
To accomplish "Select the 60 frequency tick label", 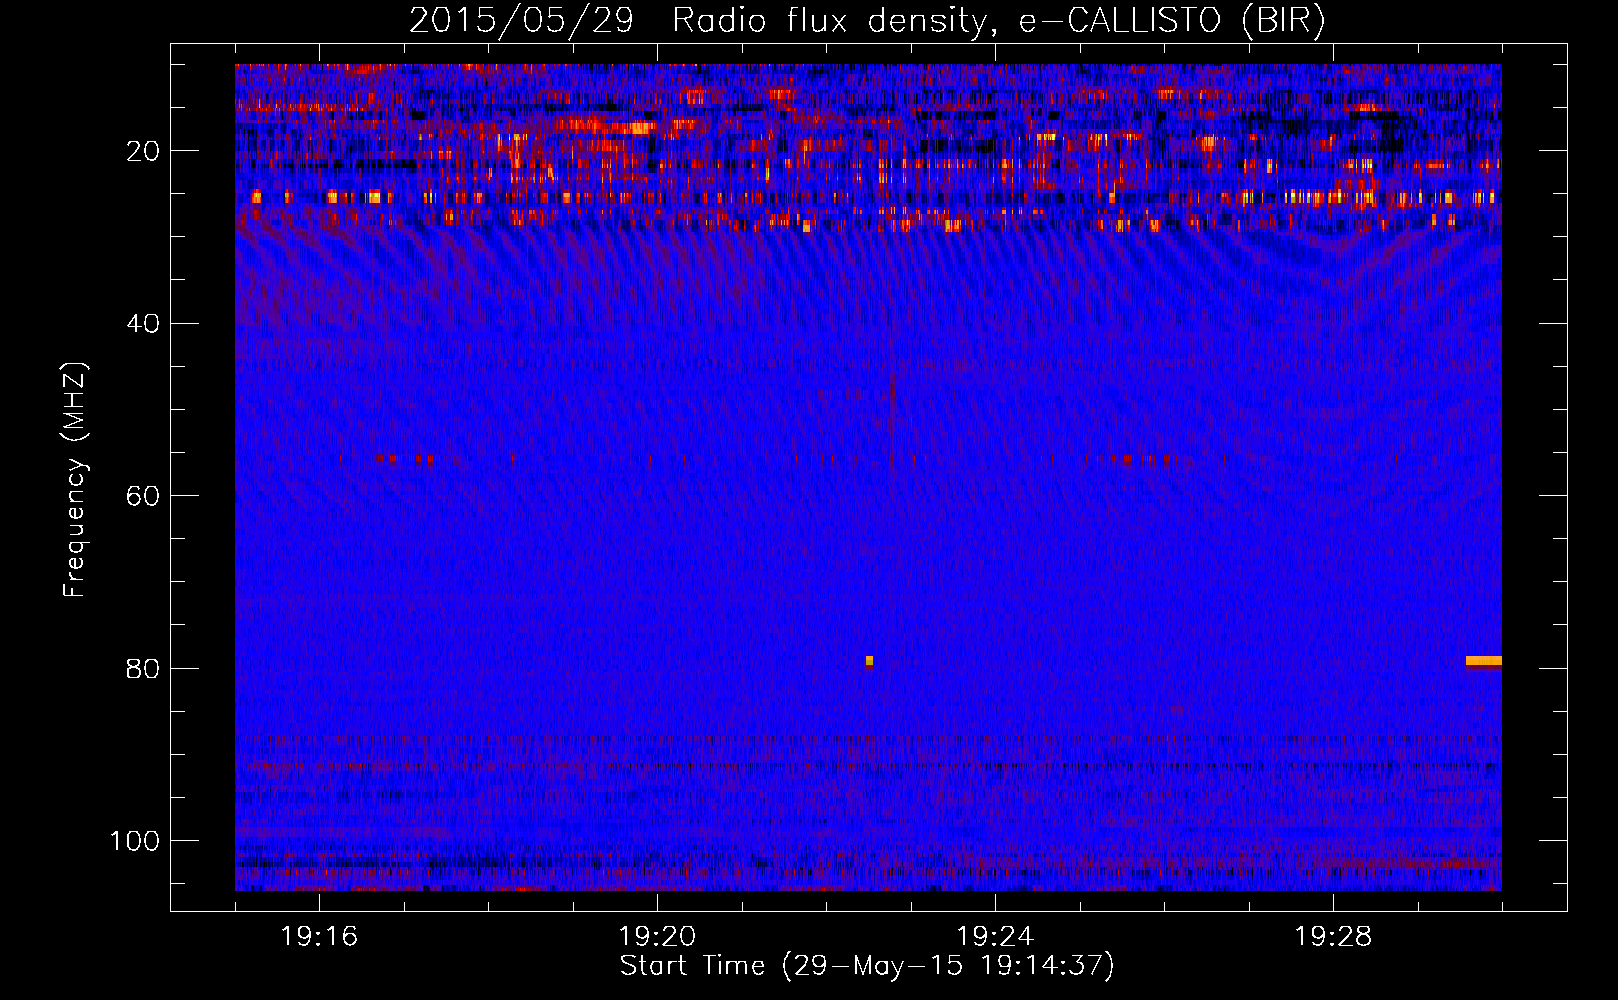I will coord(143,496).
